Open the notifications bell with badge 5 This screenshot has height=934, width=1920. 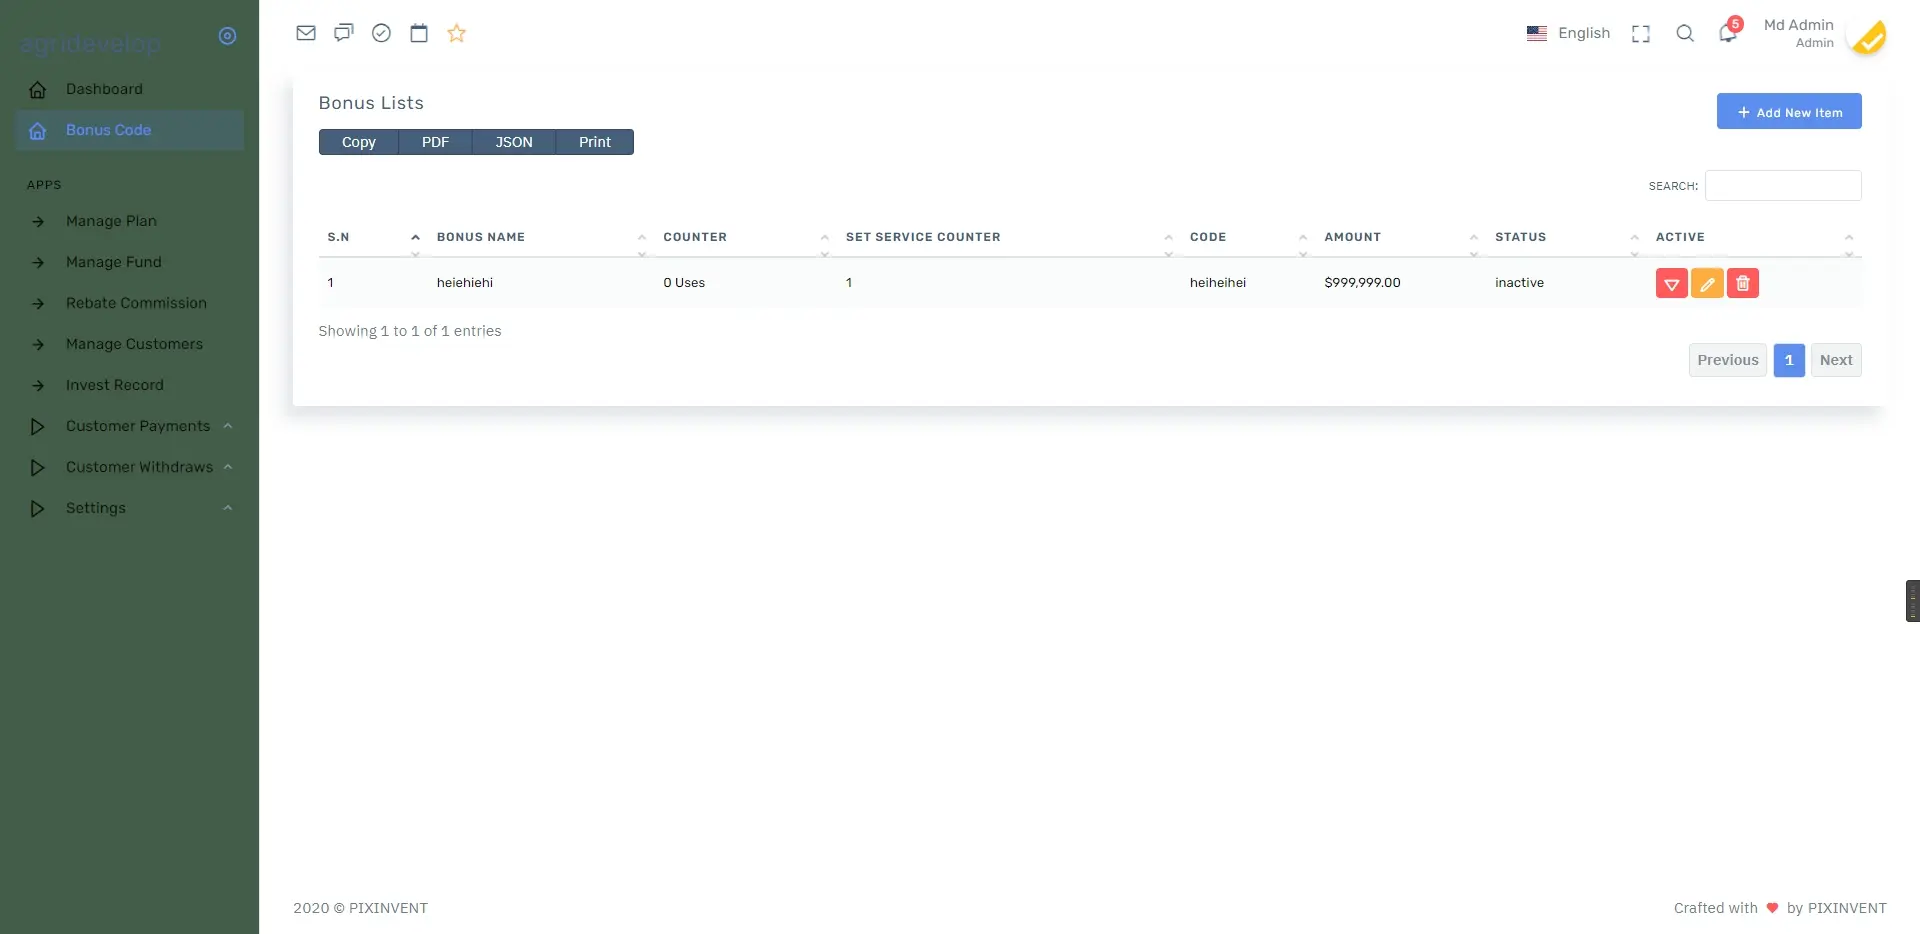pyautogui.click(x=1728, y=32)
